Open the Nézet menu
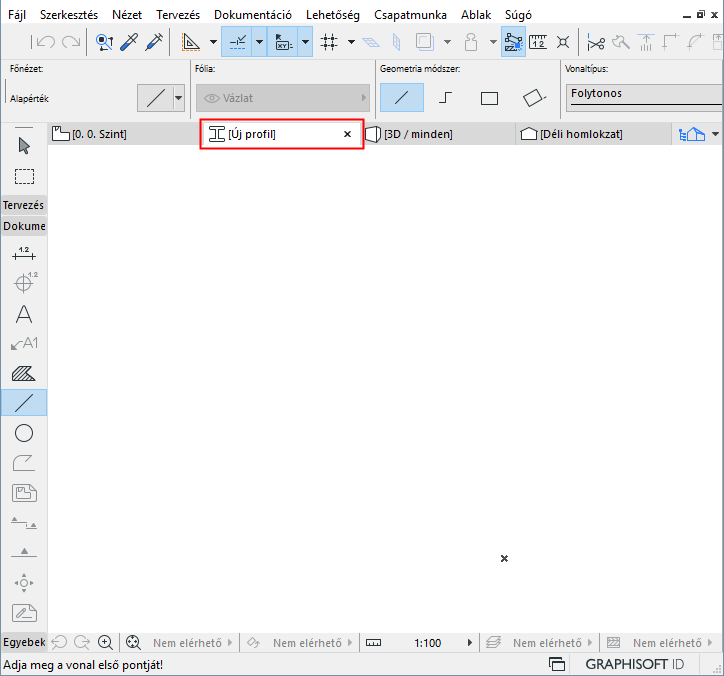The width and height of the screenshot is (724, 676). point(127,15)
